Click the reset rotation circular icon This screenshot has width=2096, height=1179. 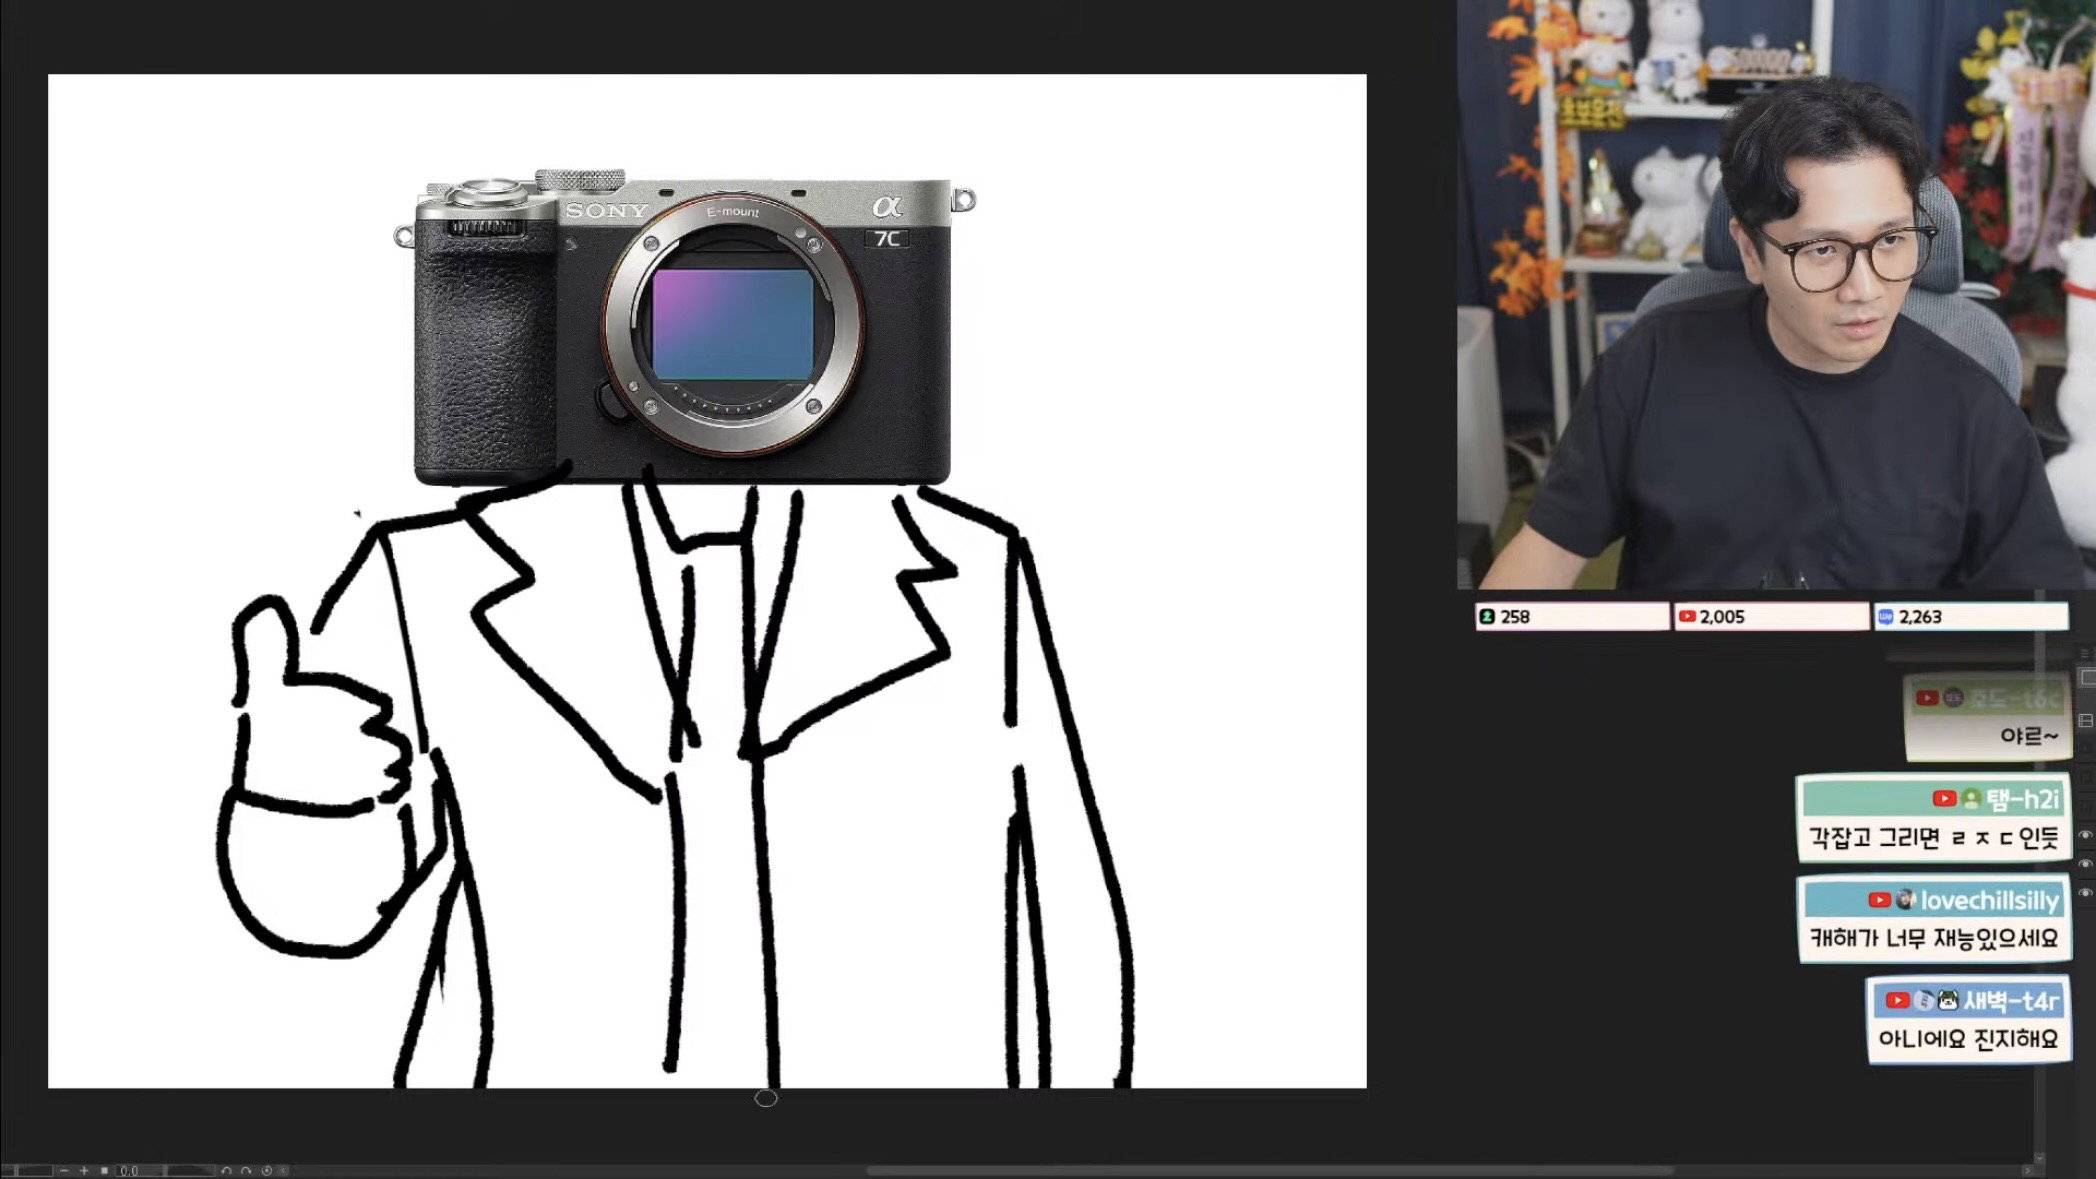pyautogui.click(x=267, y=1170)
